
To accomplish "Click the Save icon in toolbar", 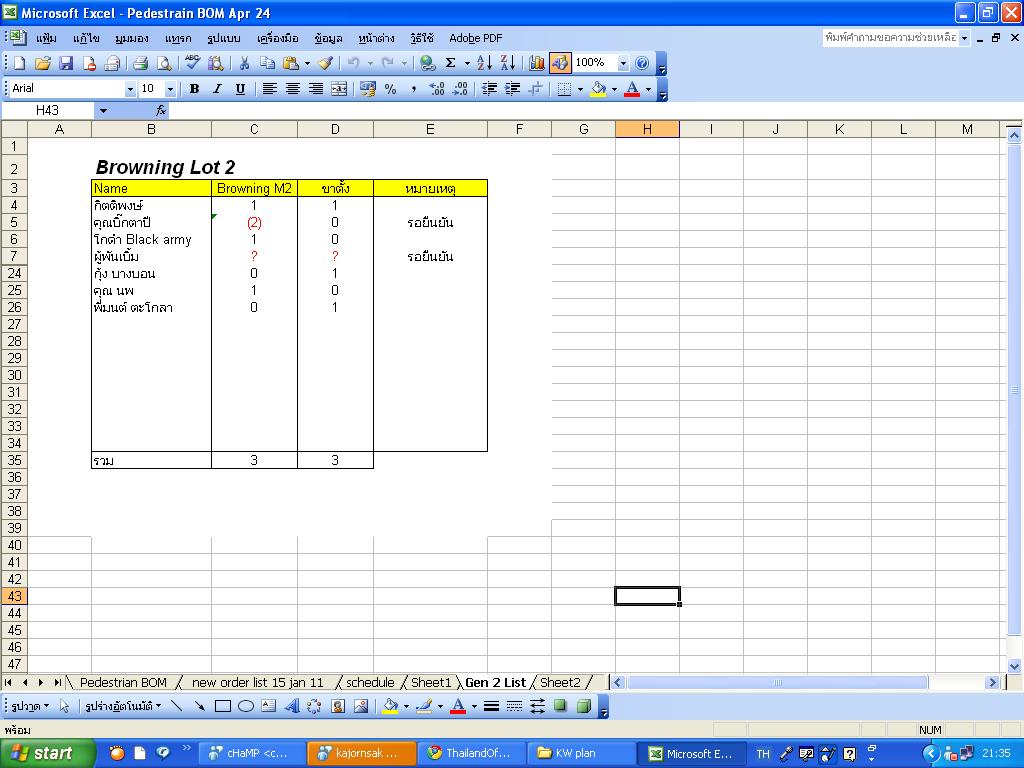I will pos(66,63).
